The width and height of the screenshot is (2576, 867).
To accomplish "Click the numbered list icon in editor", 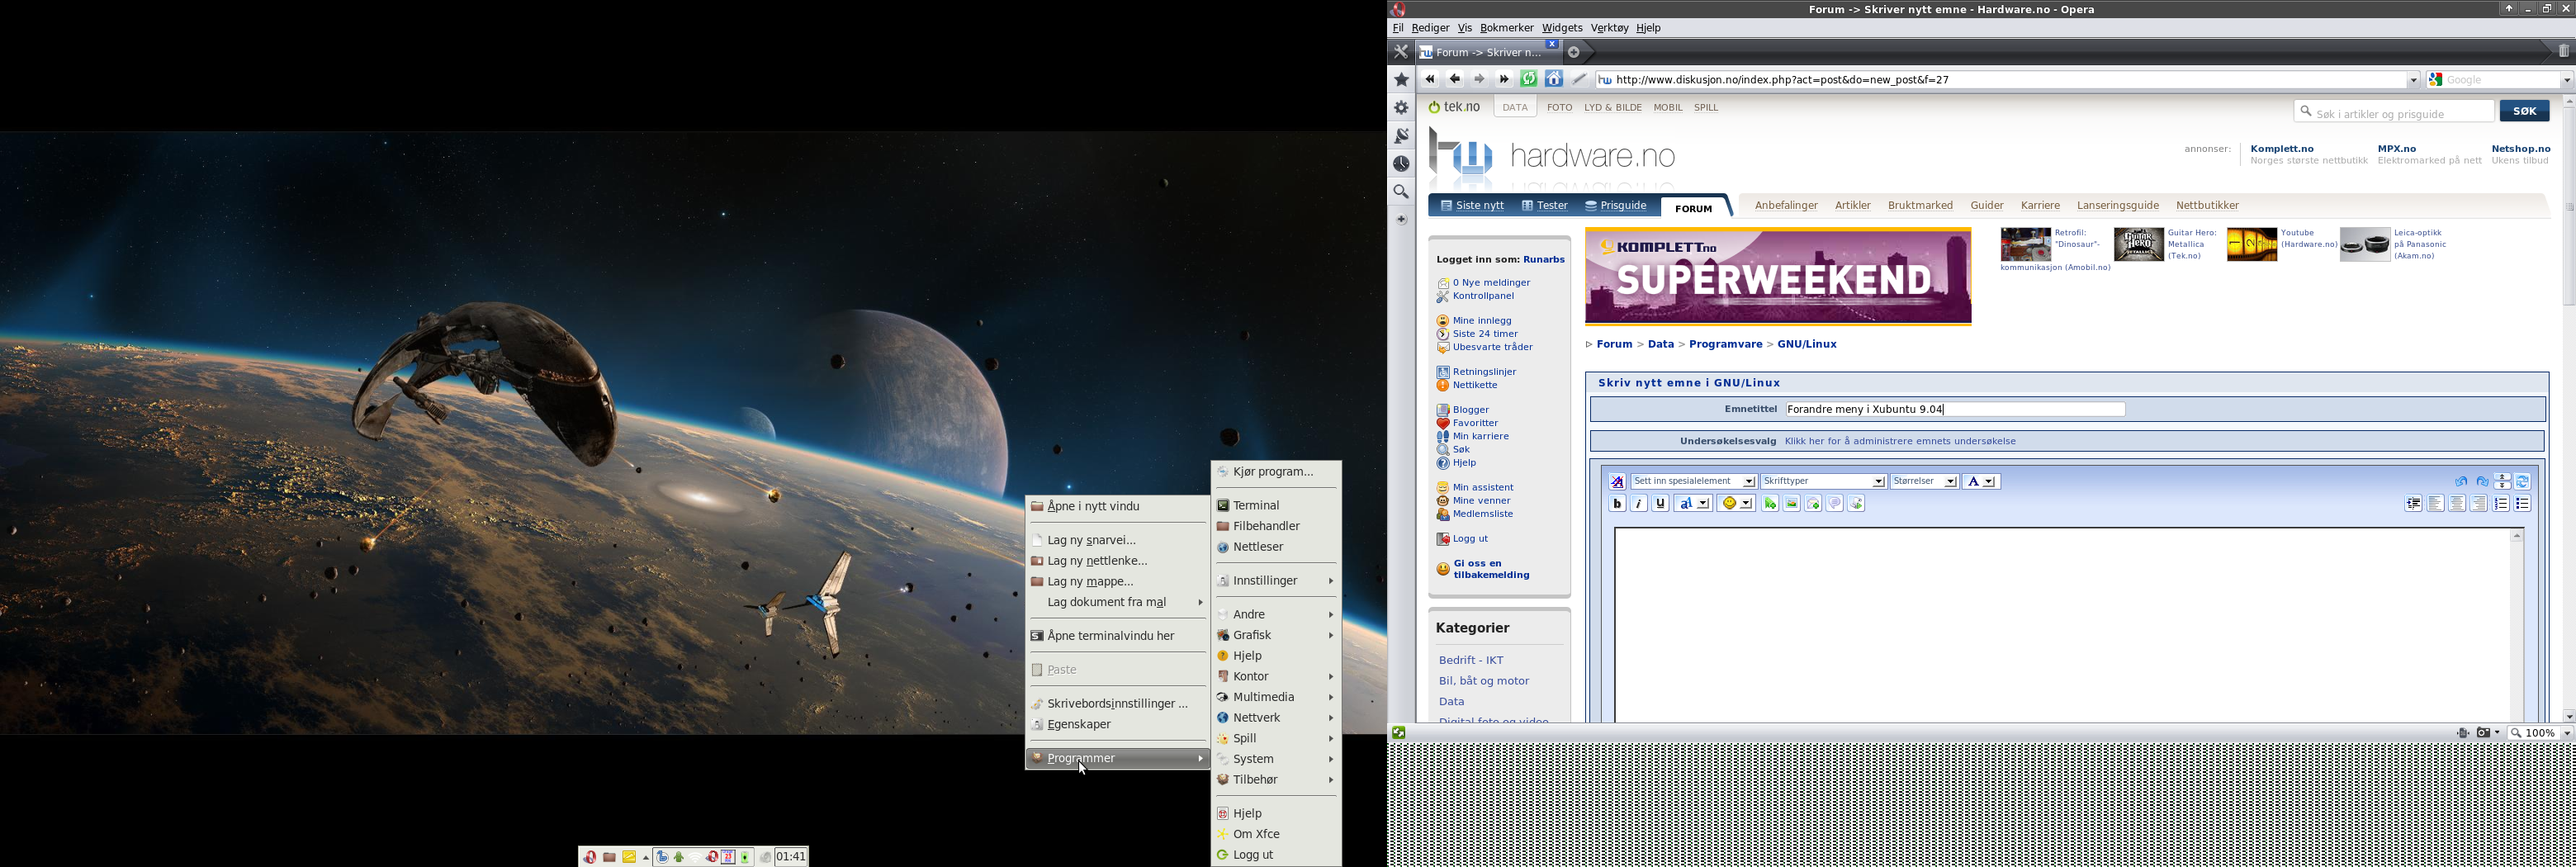I will (2501, 504).
